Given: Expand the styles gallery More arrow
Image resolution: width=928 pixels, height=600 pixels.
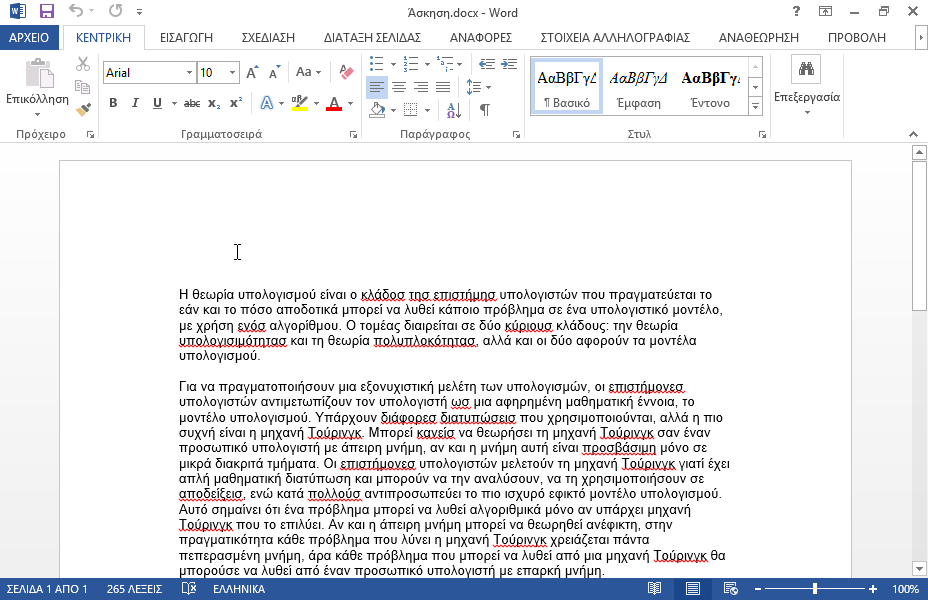Looking at the screenshot, I should click(755, 107).
